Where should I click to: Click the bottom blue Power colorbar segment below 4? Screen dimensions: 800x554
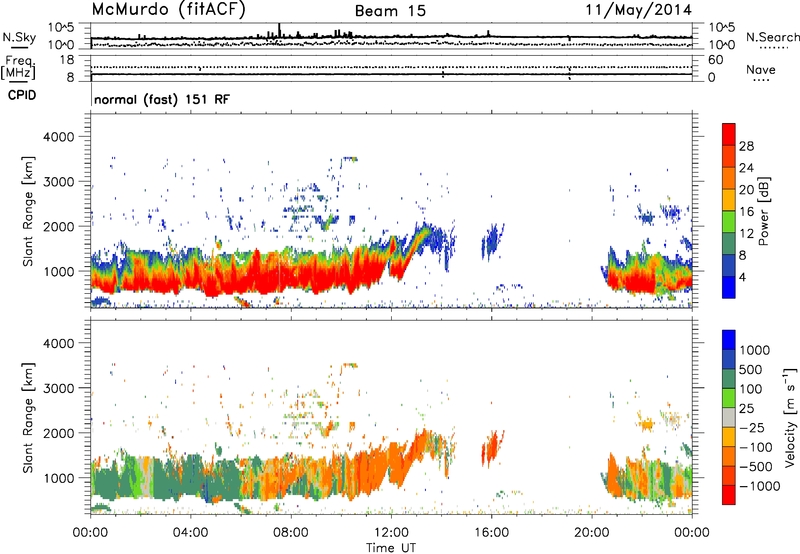pyautogui.click(x=729, y=287)
